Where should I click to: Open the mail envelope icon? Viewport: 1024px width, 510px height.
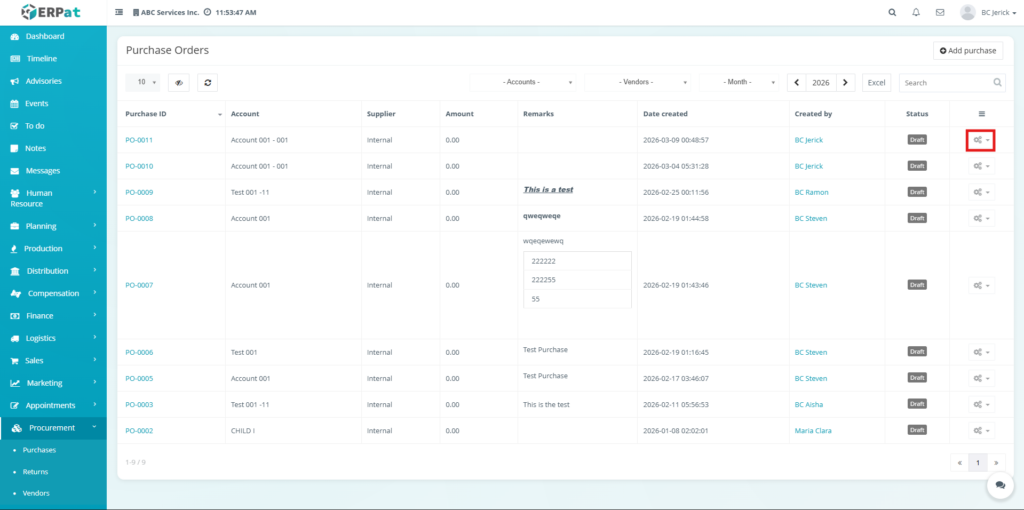(x=940, y=13)
